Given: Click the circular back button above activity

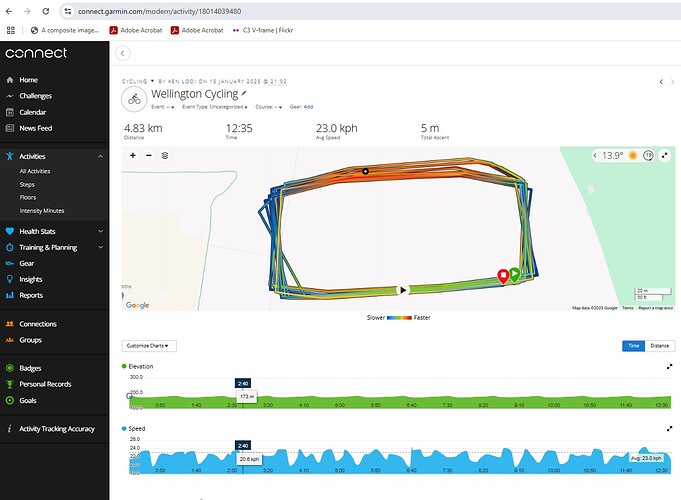Looking at the screenshot, I should point(123,53).
